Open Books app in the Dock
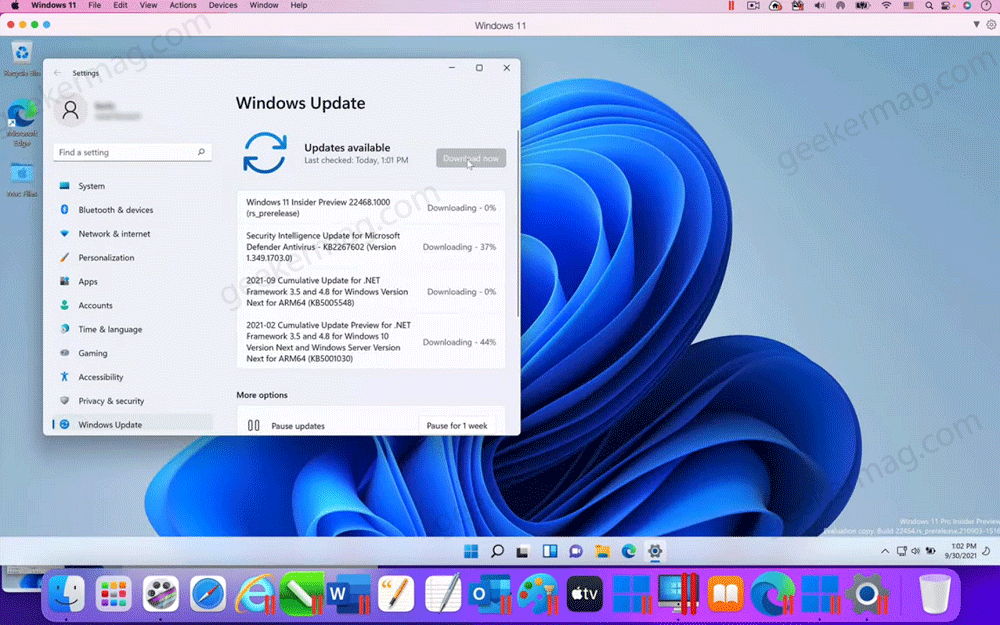The image size is (1000, 625). 726,593
